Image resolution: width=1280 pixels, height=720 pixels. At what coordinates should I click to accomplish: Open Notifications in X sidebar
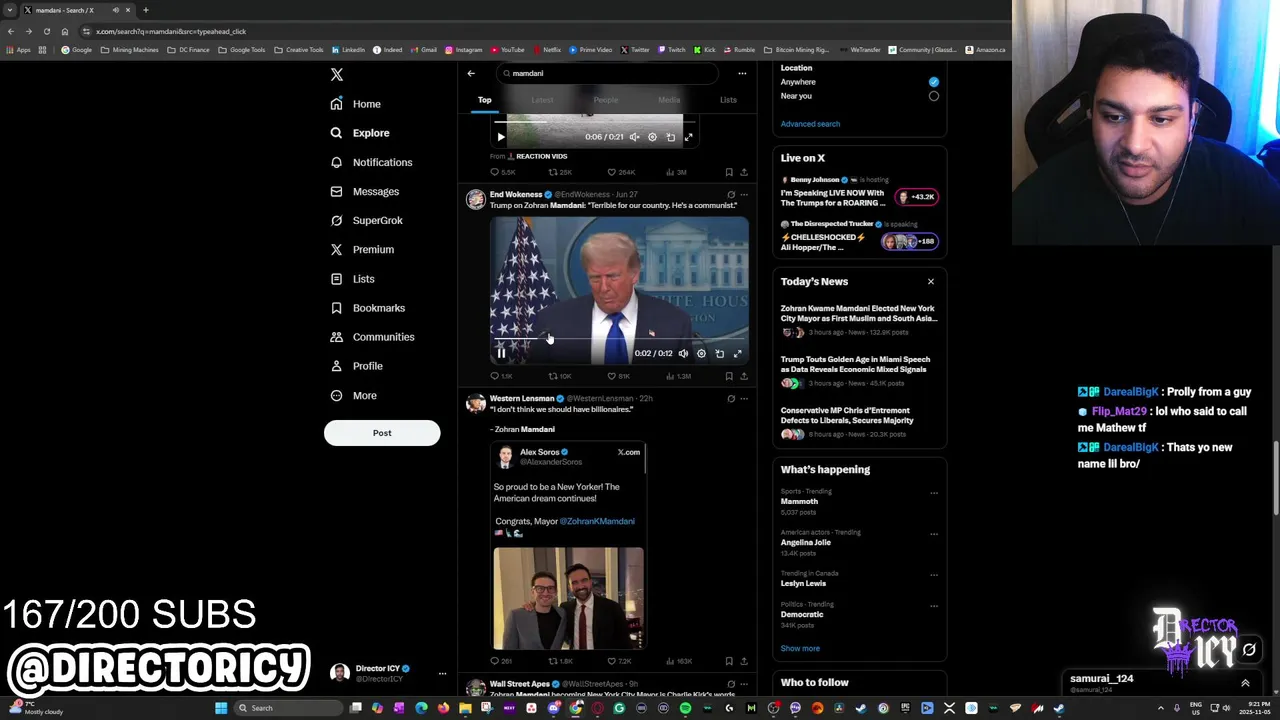coord(371,162)
